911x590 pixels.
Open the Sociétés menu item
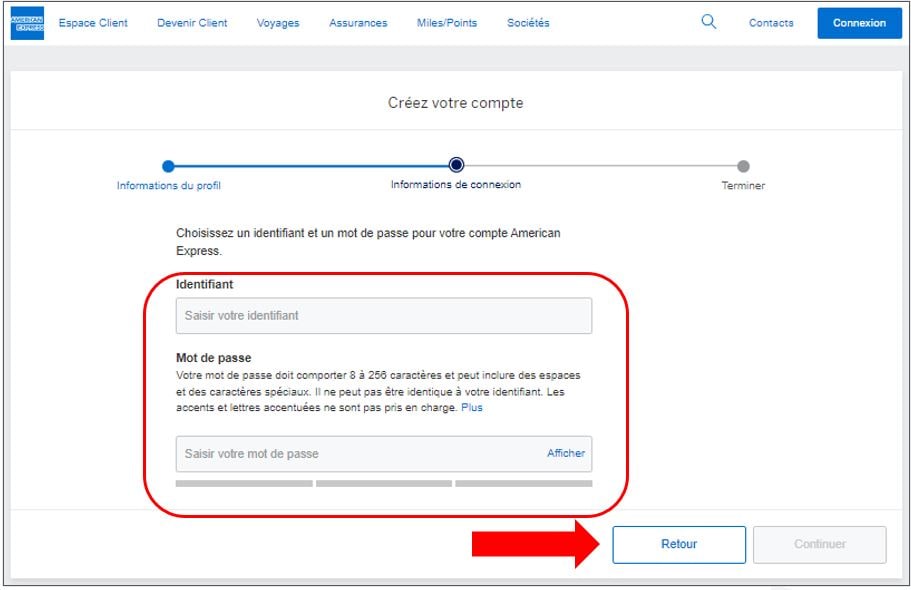528,23
